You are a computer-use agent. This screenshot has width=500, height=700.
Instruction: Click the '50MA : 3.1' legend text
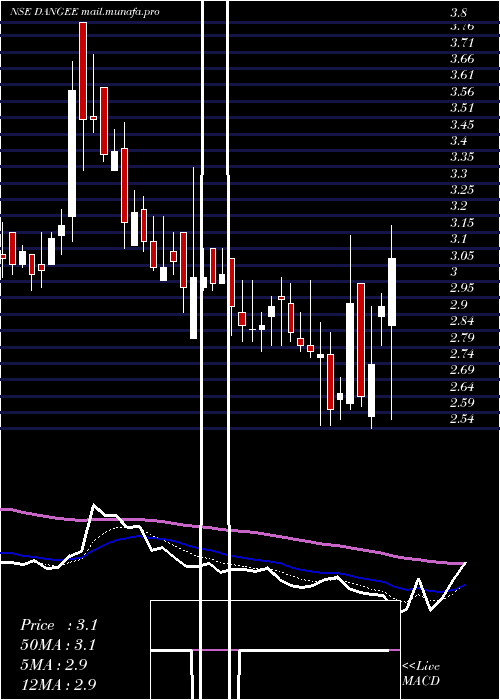[58, 645]
